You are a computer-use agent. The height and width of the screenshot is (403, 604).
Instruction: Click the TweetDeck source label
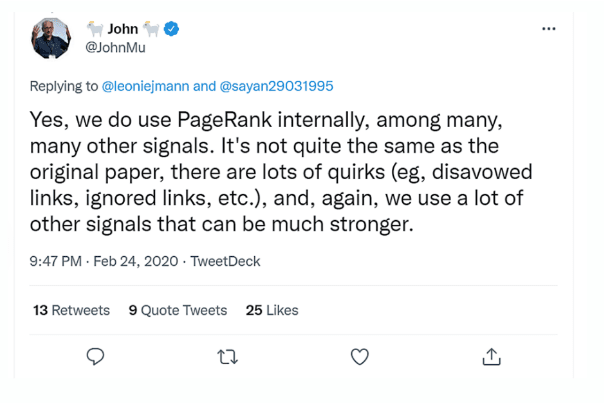pyautogui.click(x=226, y=261)
